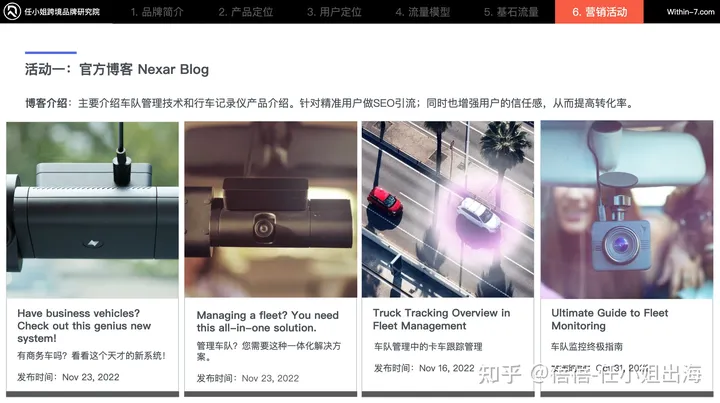Open the windshield-mounted camera image
The image size is (720, 403).
click(627, 209)
